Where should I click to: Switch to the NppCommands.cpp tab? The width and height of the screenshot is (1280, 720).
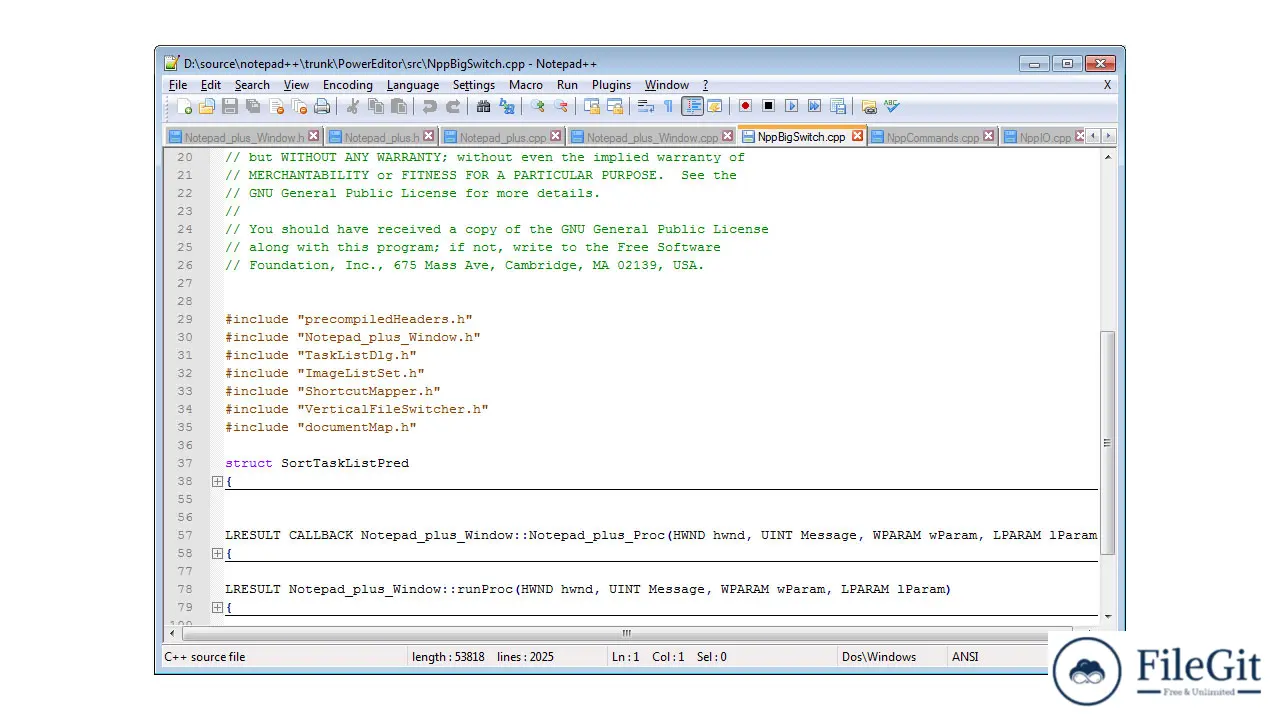933,137
